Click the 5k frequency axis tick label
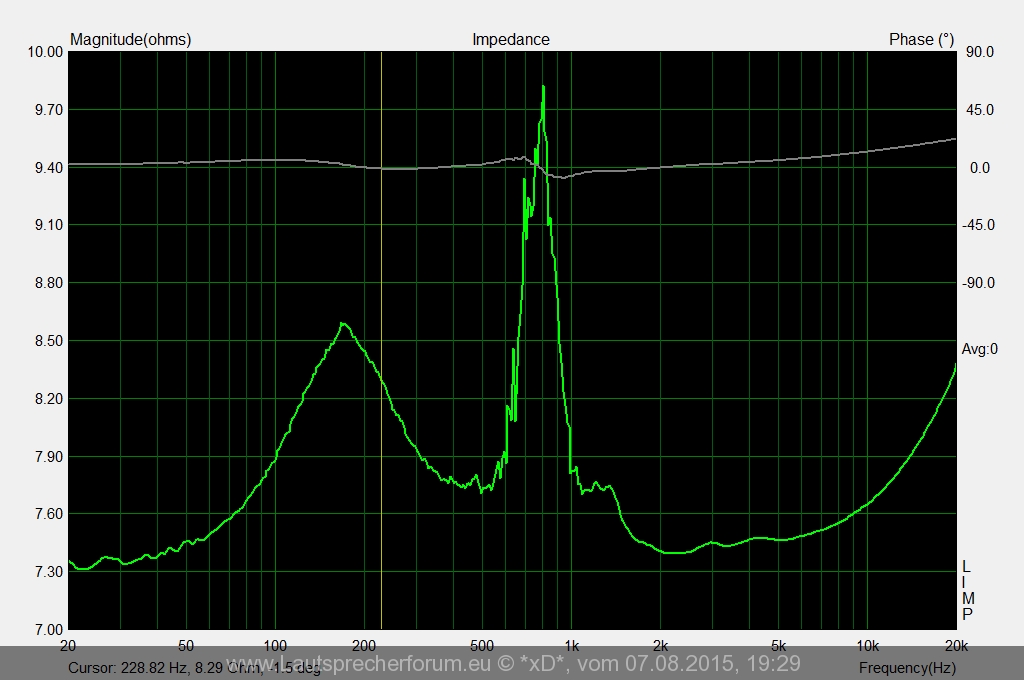 point(778,645)
